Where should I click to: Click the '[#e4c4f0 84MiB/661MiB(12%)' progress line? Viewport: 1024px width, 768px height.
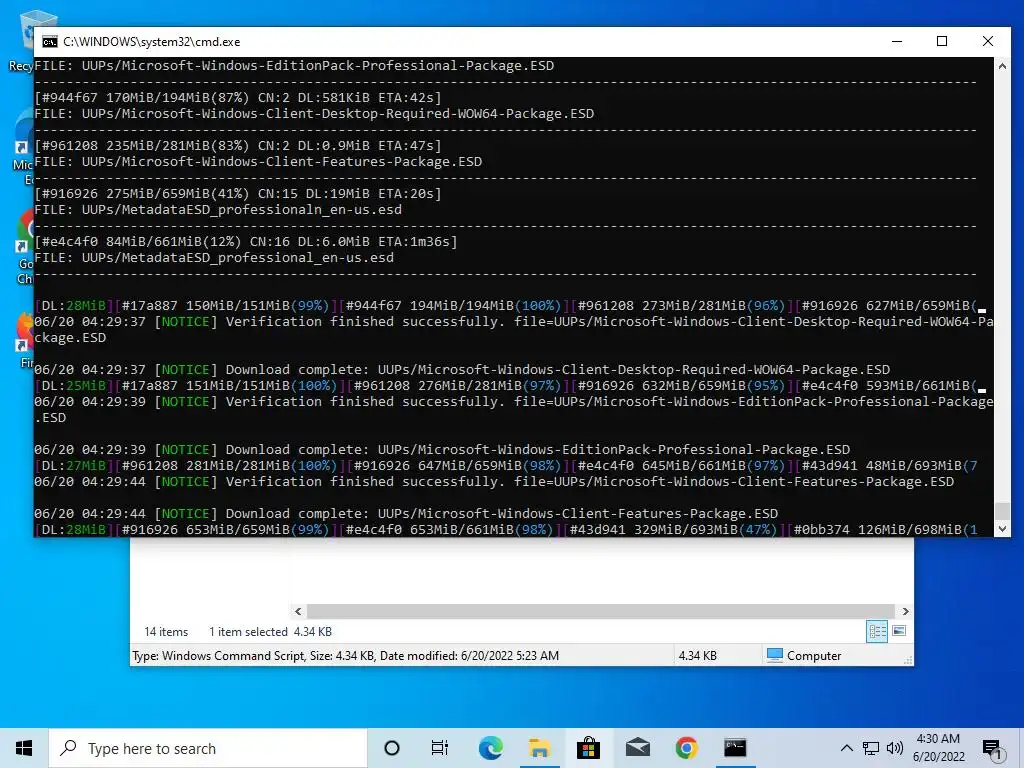tap(246, 242)
